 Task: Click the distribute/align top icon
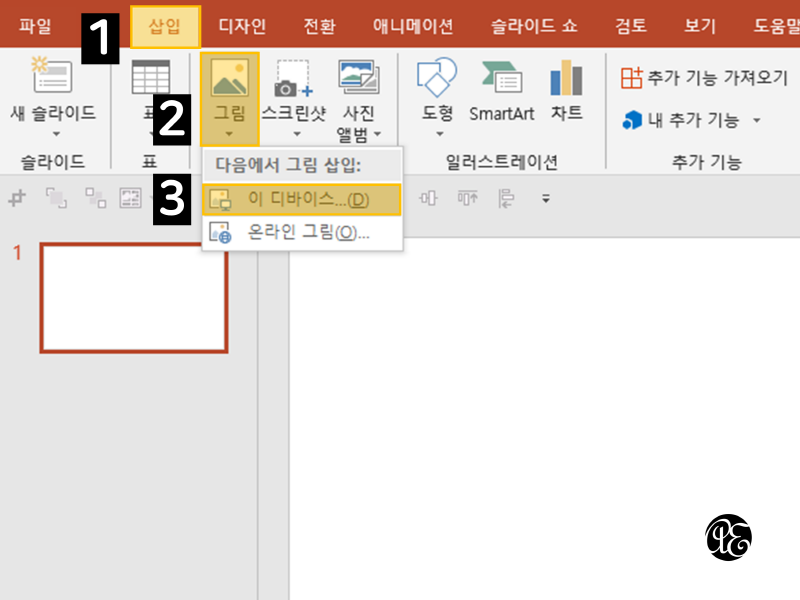click(467, 198)
